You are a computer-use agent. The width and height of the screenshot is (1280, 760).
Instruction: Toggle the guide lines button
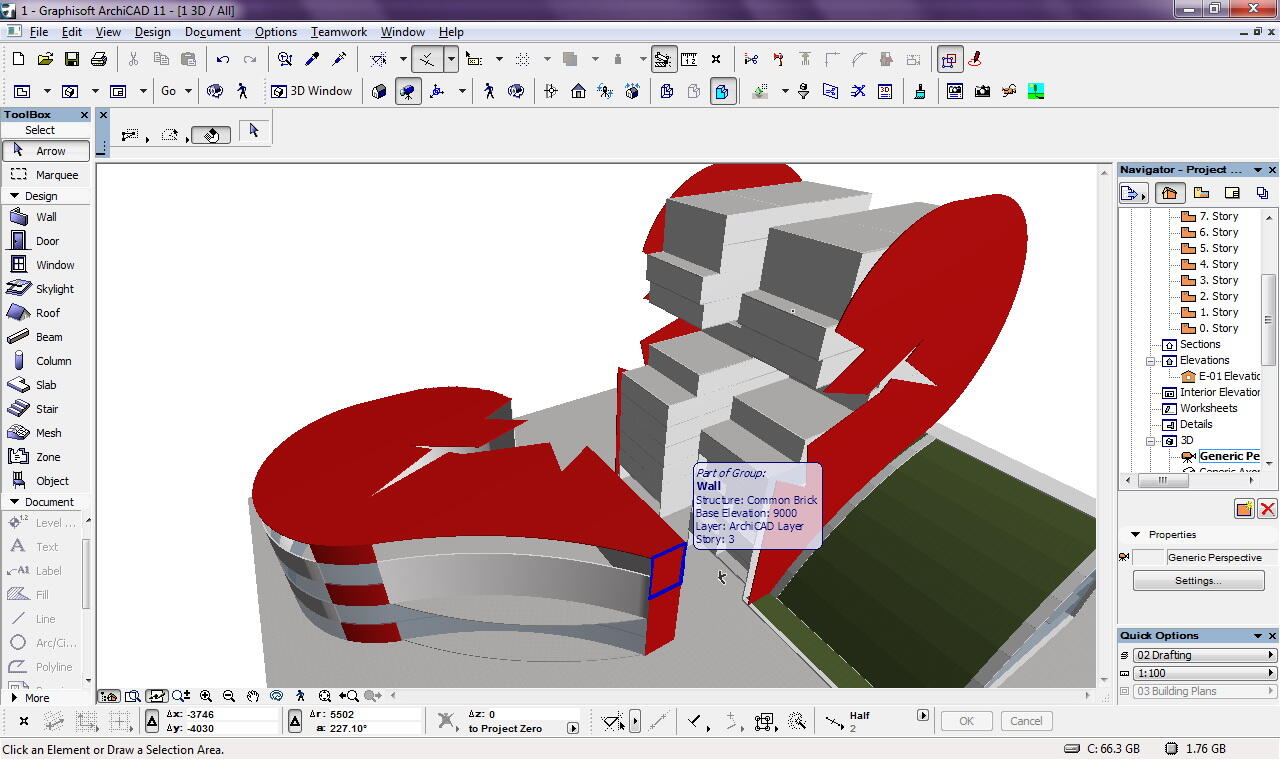(x=427, y=59)
